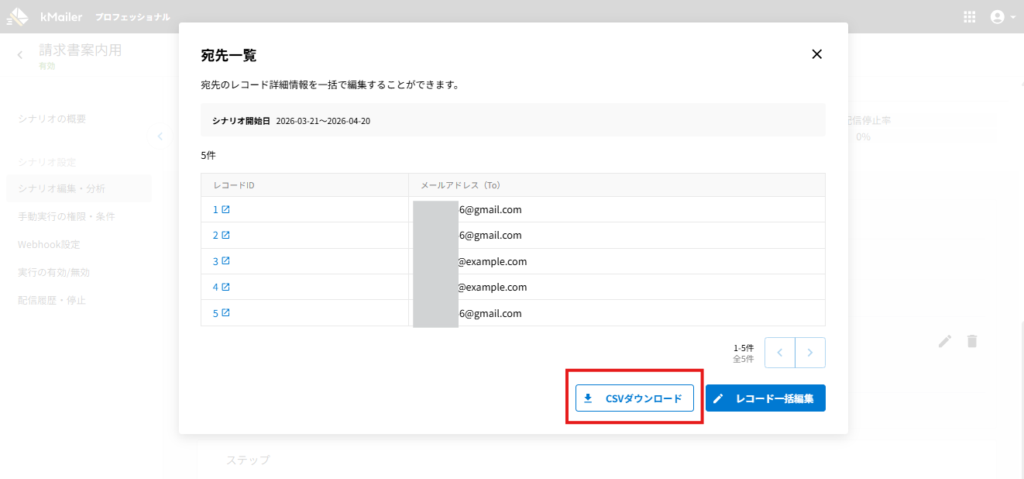Open record ID 5 external link
The width and height of the screenshot is (1024, 479).
(x=221, y=313)
